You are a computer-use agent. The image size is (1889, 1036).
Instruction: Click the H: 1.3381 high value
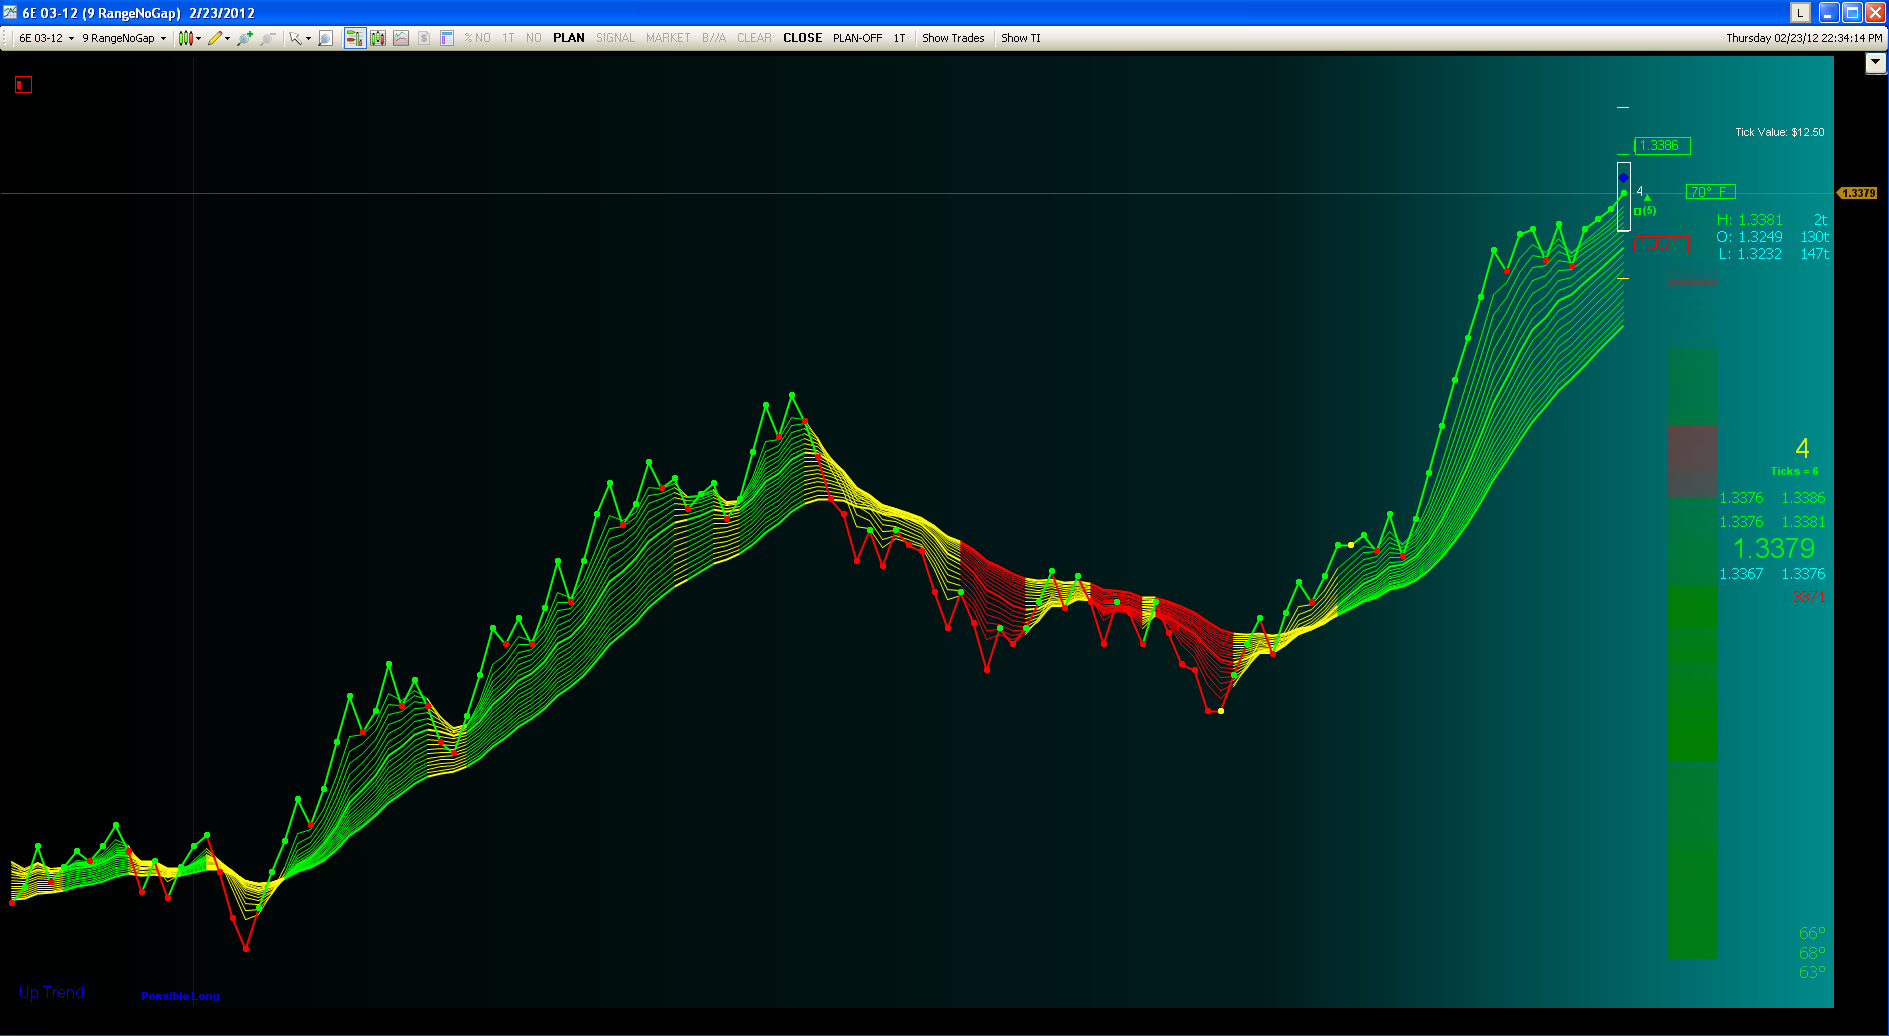pyautogui.click(x=1749, y=220)
